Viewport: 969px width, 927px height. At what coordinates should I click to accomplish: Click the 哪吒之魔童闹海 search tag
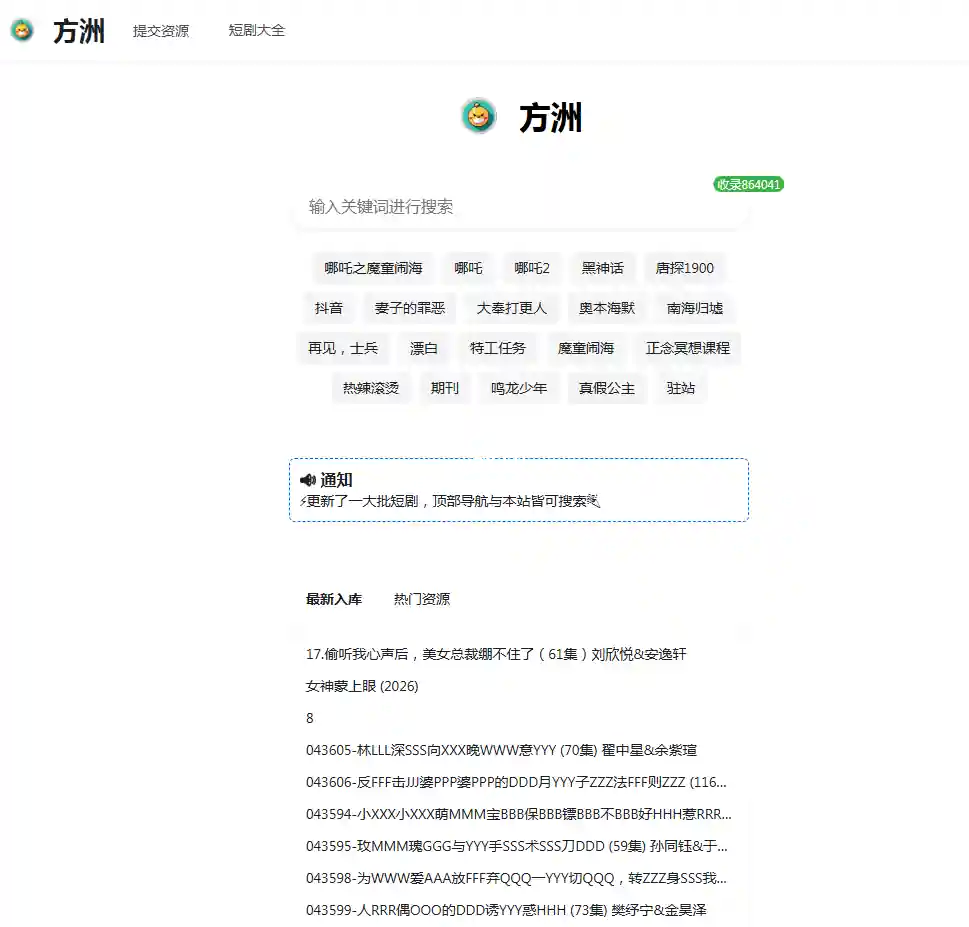point(373,268)
